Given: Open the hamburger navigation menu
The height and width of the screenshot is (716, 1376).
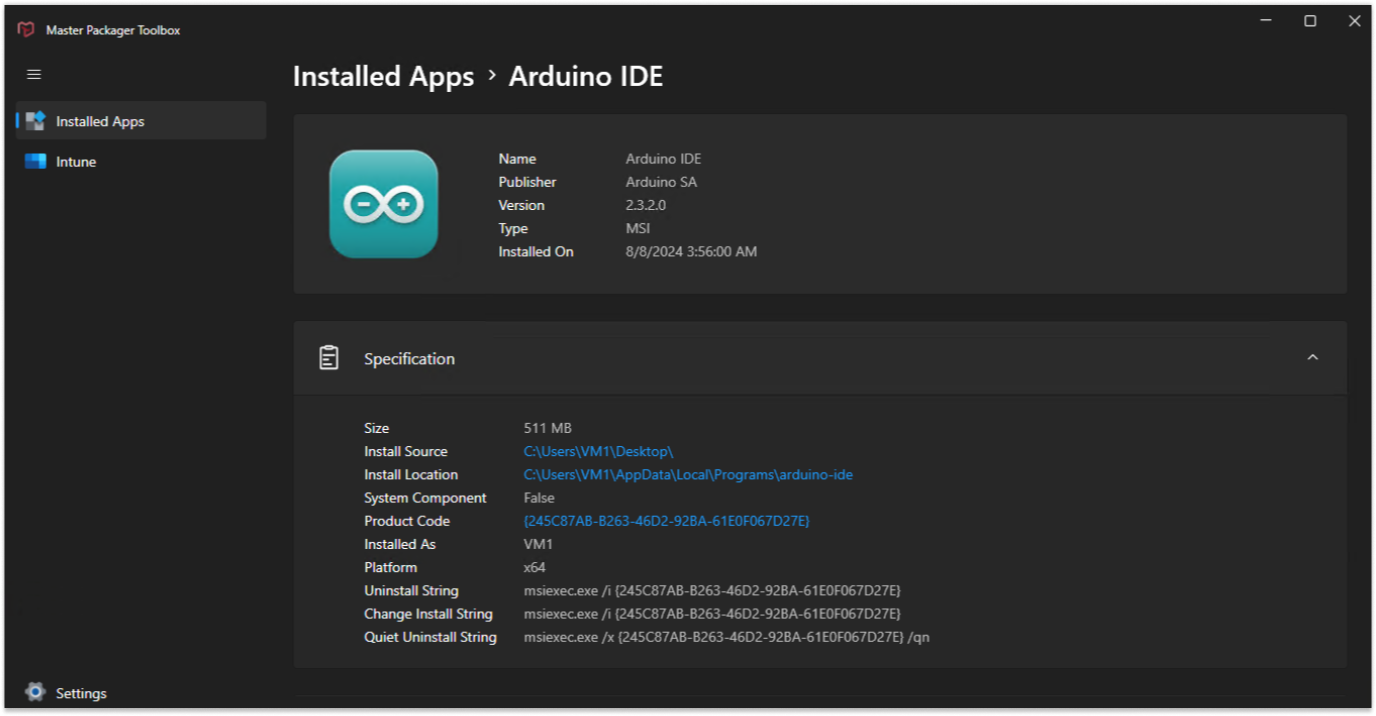Looking at the screenshot, I should 34,75.
